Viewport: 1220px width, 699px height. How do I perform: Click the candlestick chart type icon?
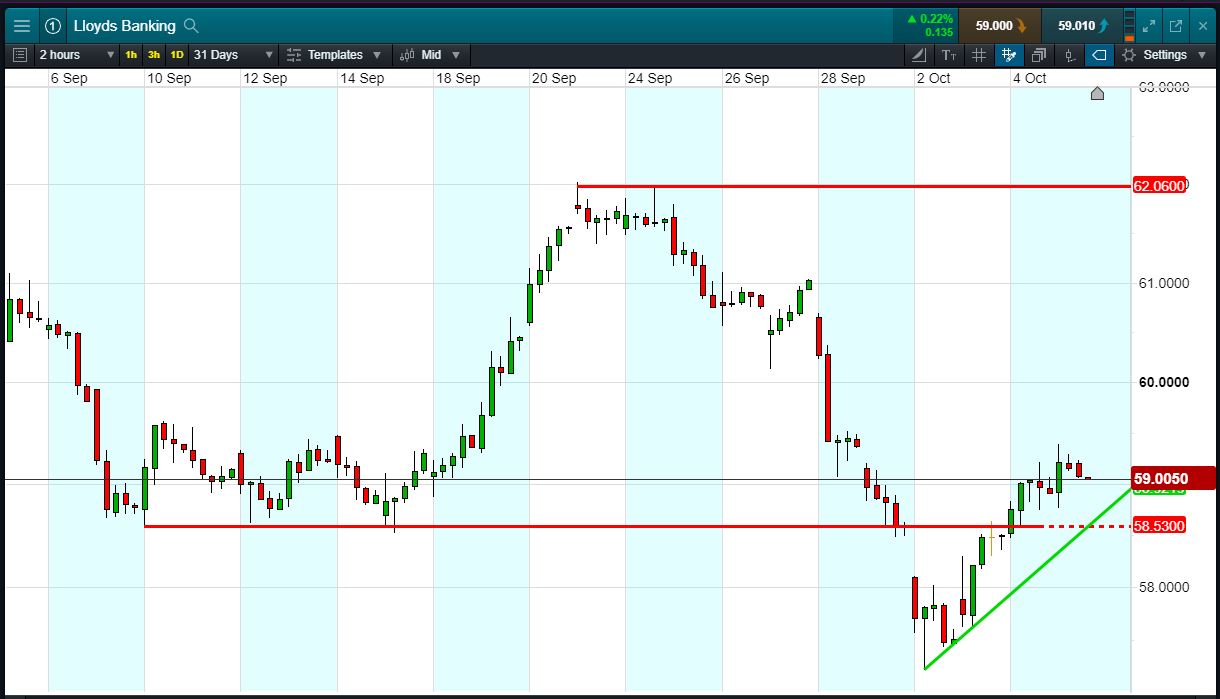click(1069, 55)
